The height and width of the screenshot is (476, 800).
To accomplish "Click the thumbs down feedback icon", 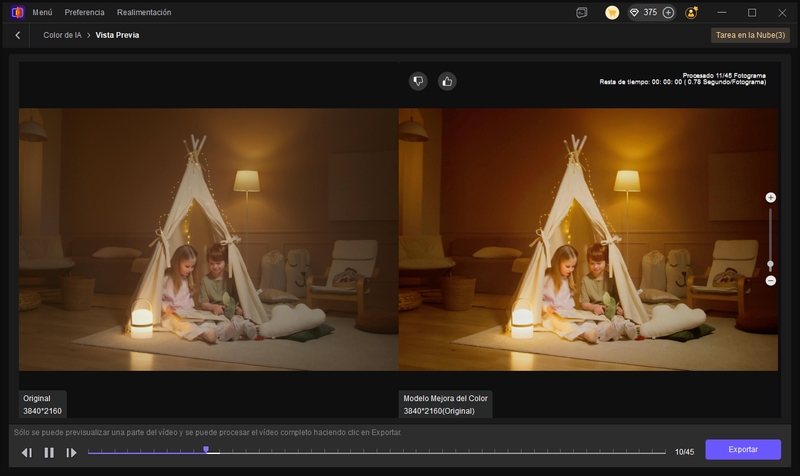I will click(418, 81).
